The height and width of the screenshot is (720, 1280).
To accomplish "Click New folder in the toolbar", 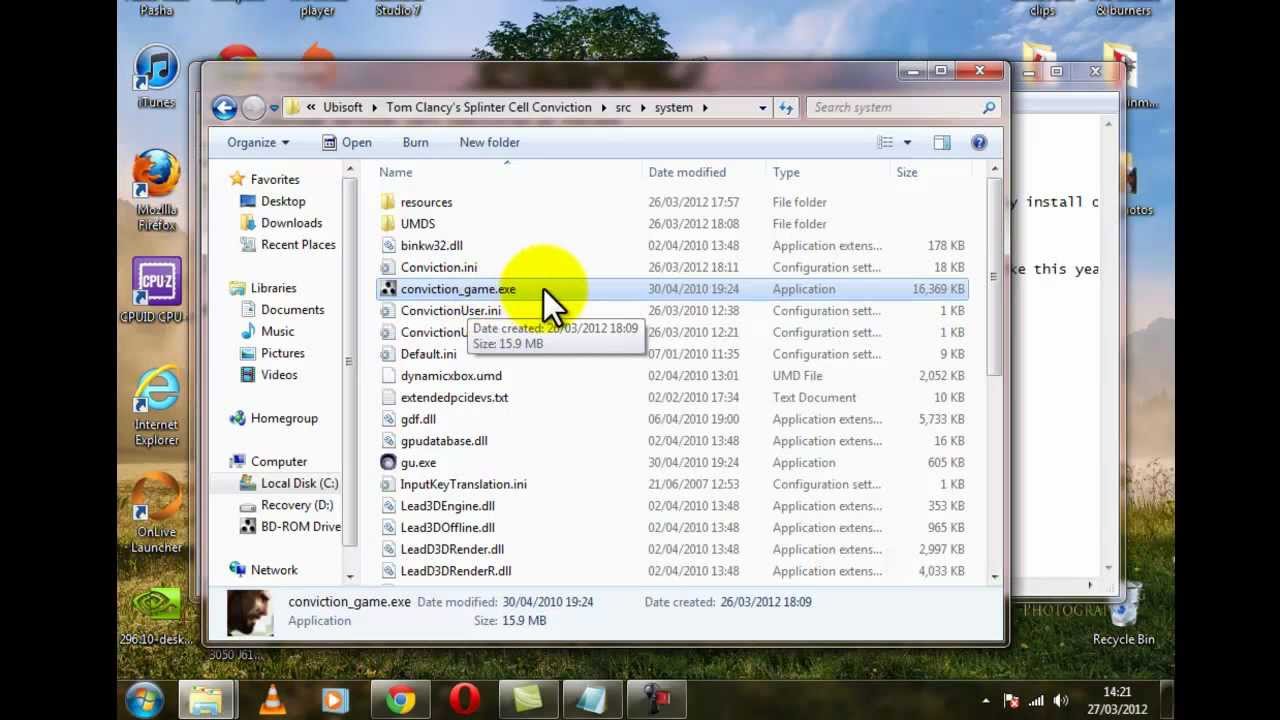I will [489, 142].
